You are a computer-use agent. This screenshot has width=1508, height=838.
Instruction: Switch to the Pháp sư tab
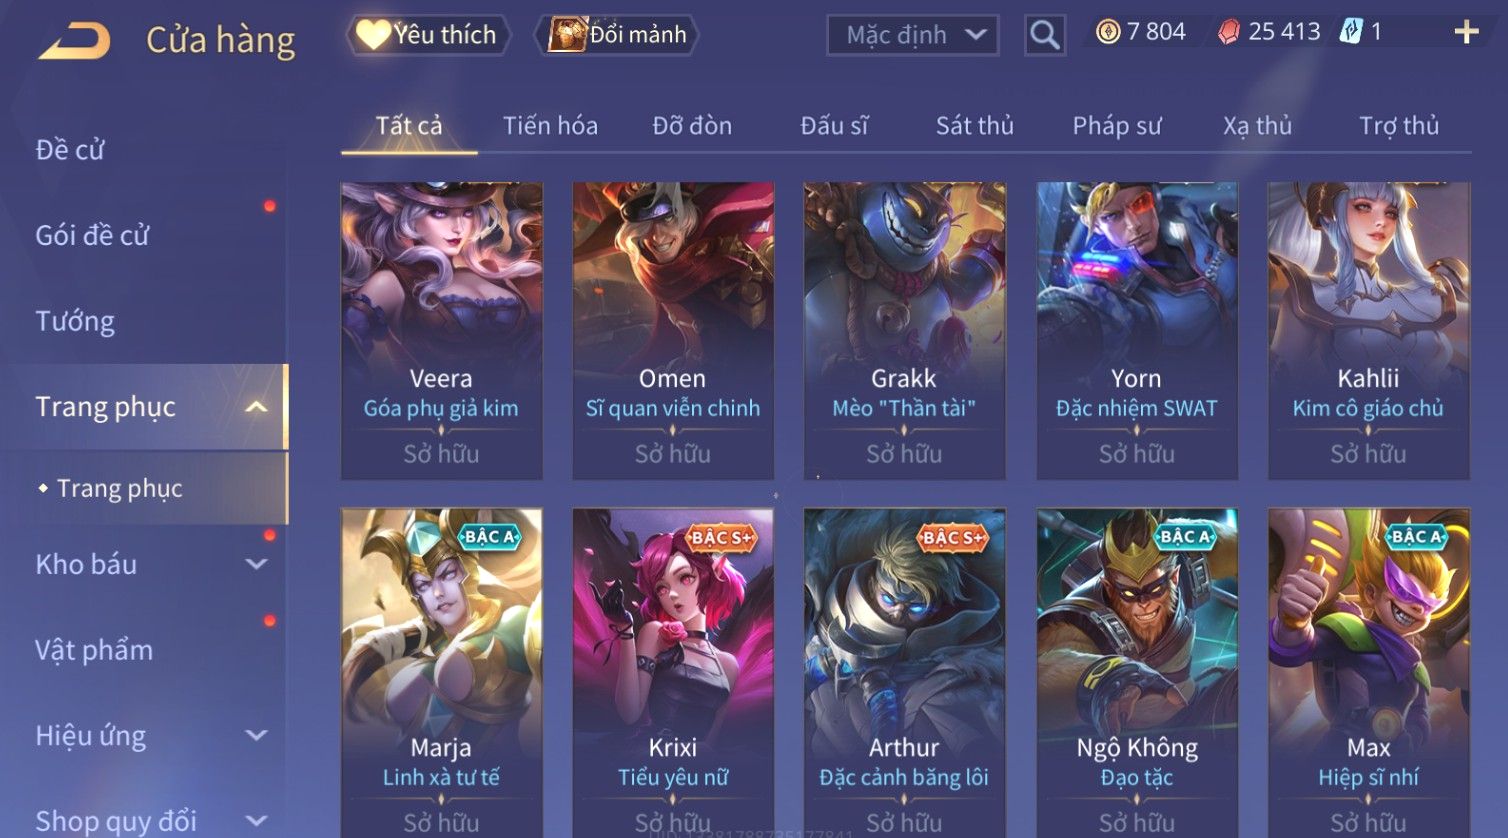pyautogui.click(x=1117, y=126)
